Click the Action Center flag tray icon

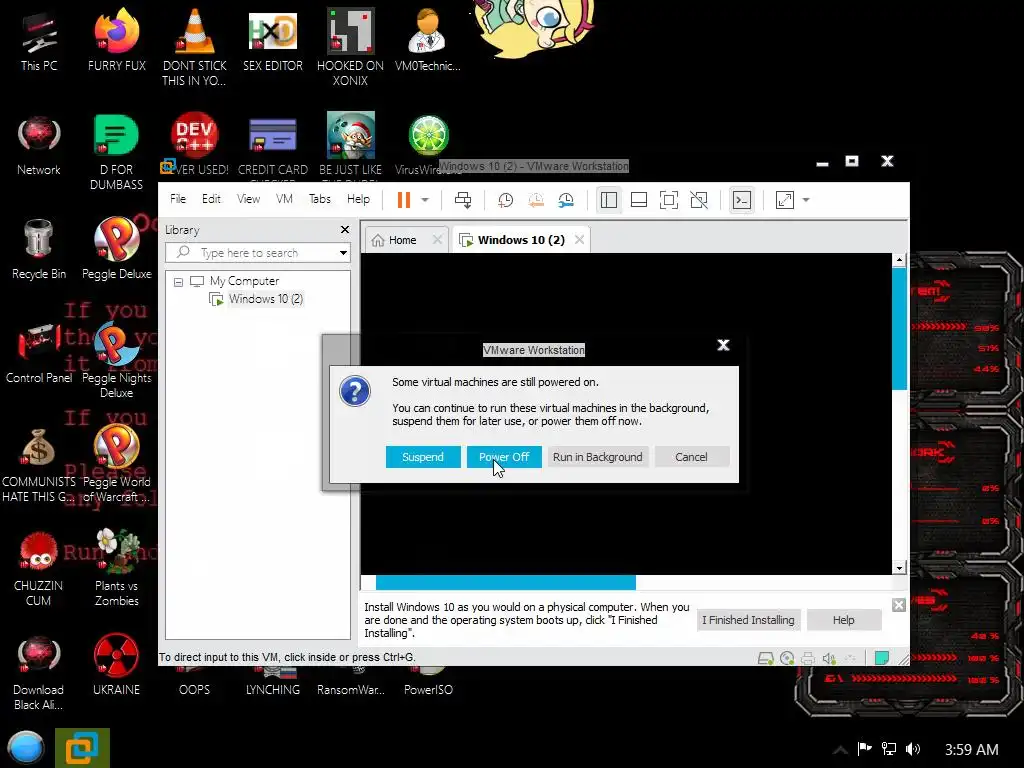(x=865, y=748)
